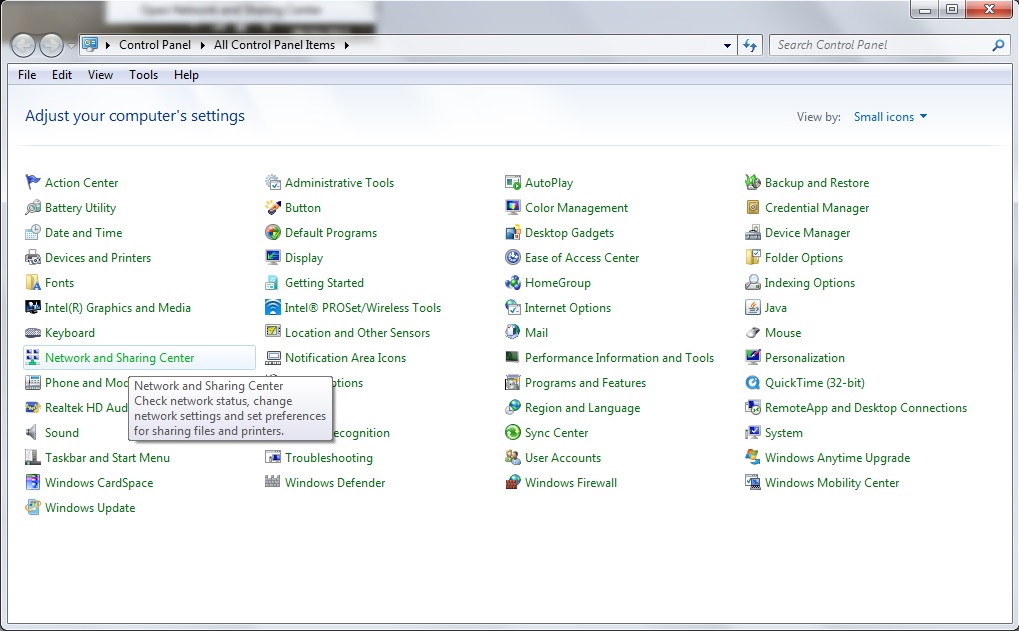The image size is (1019, 631).
Task: Expand the address bar history dropdown
Action: coord(727,45)
